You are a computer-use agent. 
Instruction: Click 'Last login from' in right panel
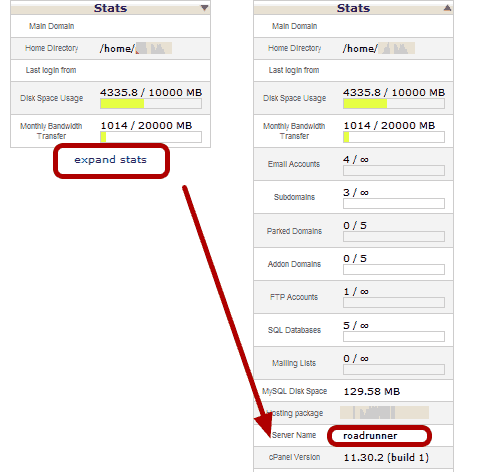294,70
